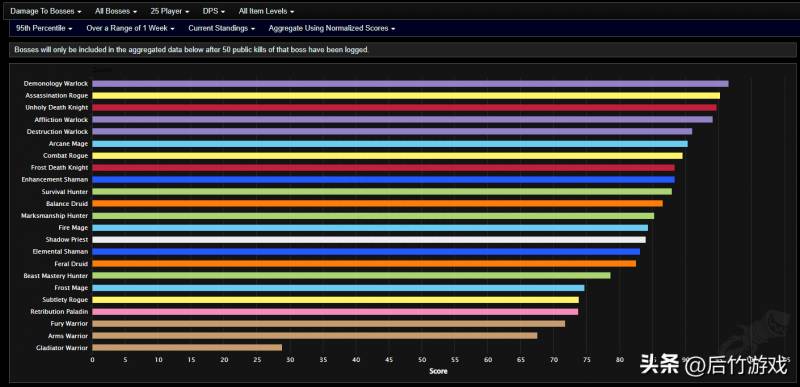Open Aggregate Using Normalized Scores dropdown
800x387 pixels.
tap(332, 29)
